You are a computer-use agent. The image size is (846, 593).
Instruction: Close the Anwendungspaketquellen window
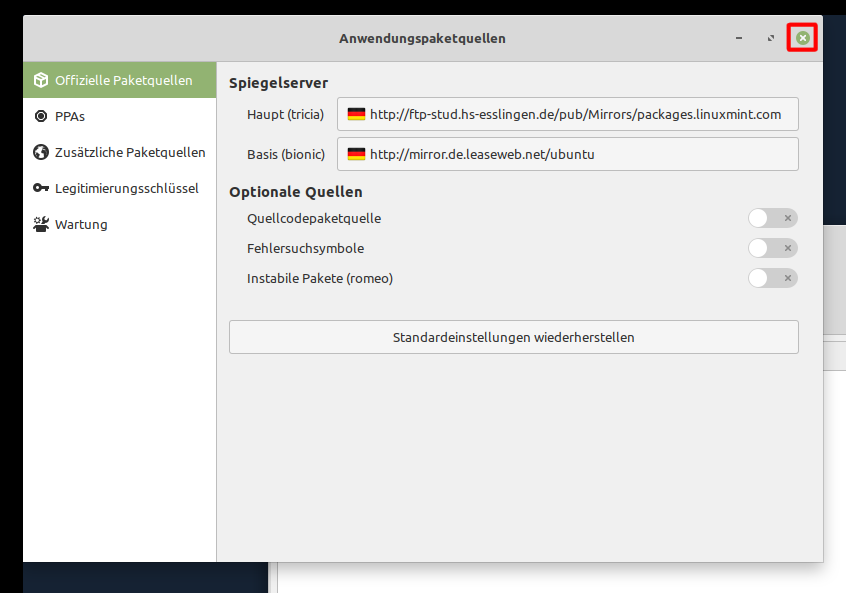click(802, 38)
